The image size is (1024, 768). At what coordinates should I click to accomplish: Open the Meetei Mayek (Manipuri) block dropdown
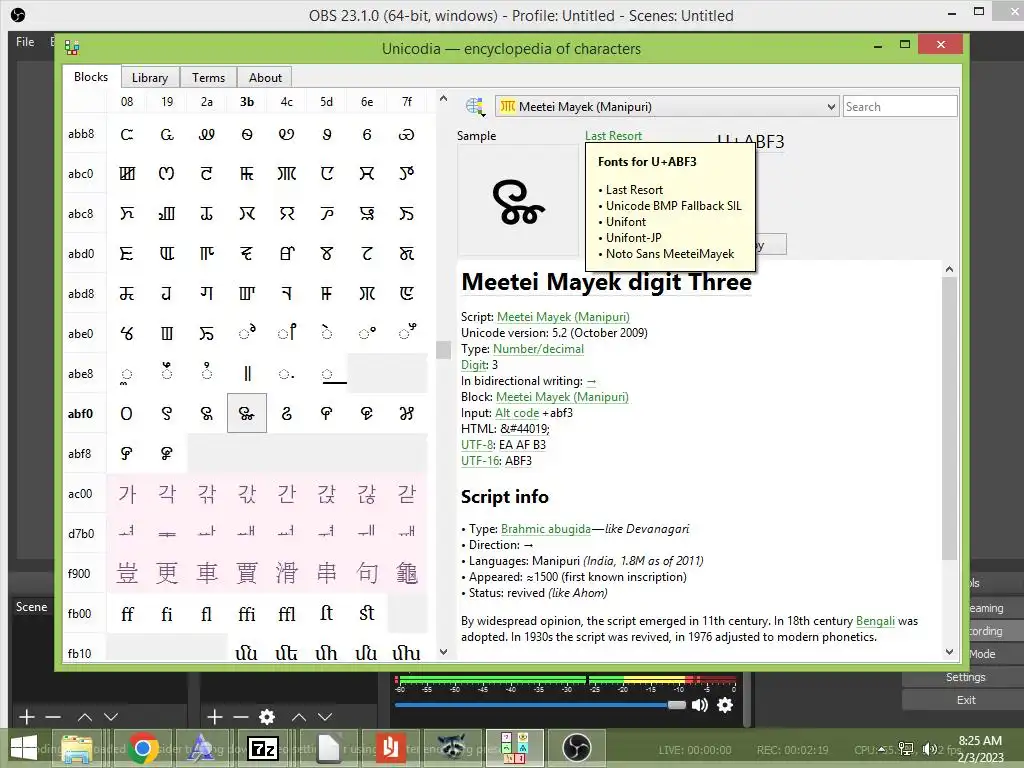coord(667,106)
